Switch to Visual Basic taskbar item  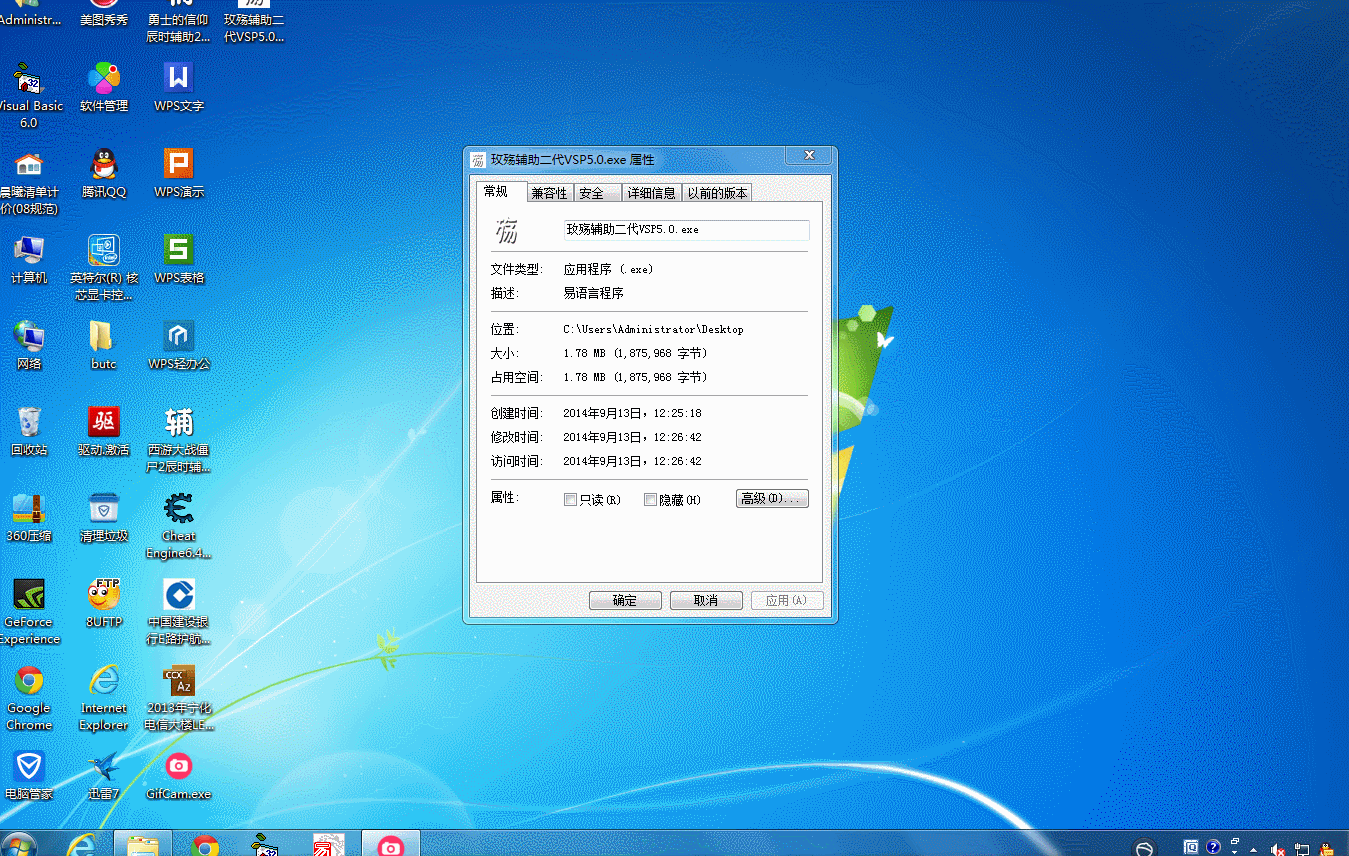click(x=266, y=846)
